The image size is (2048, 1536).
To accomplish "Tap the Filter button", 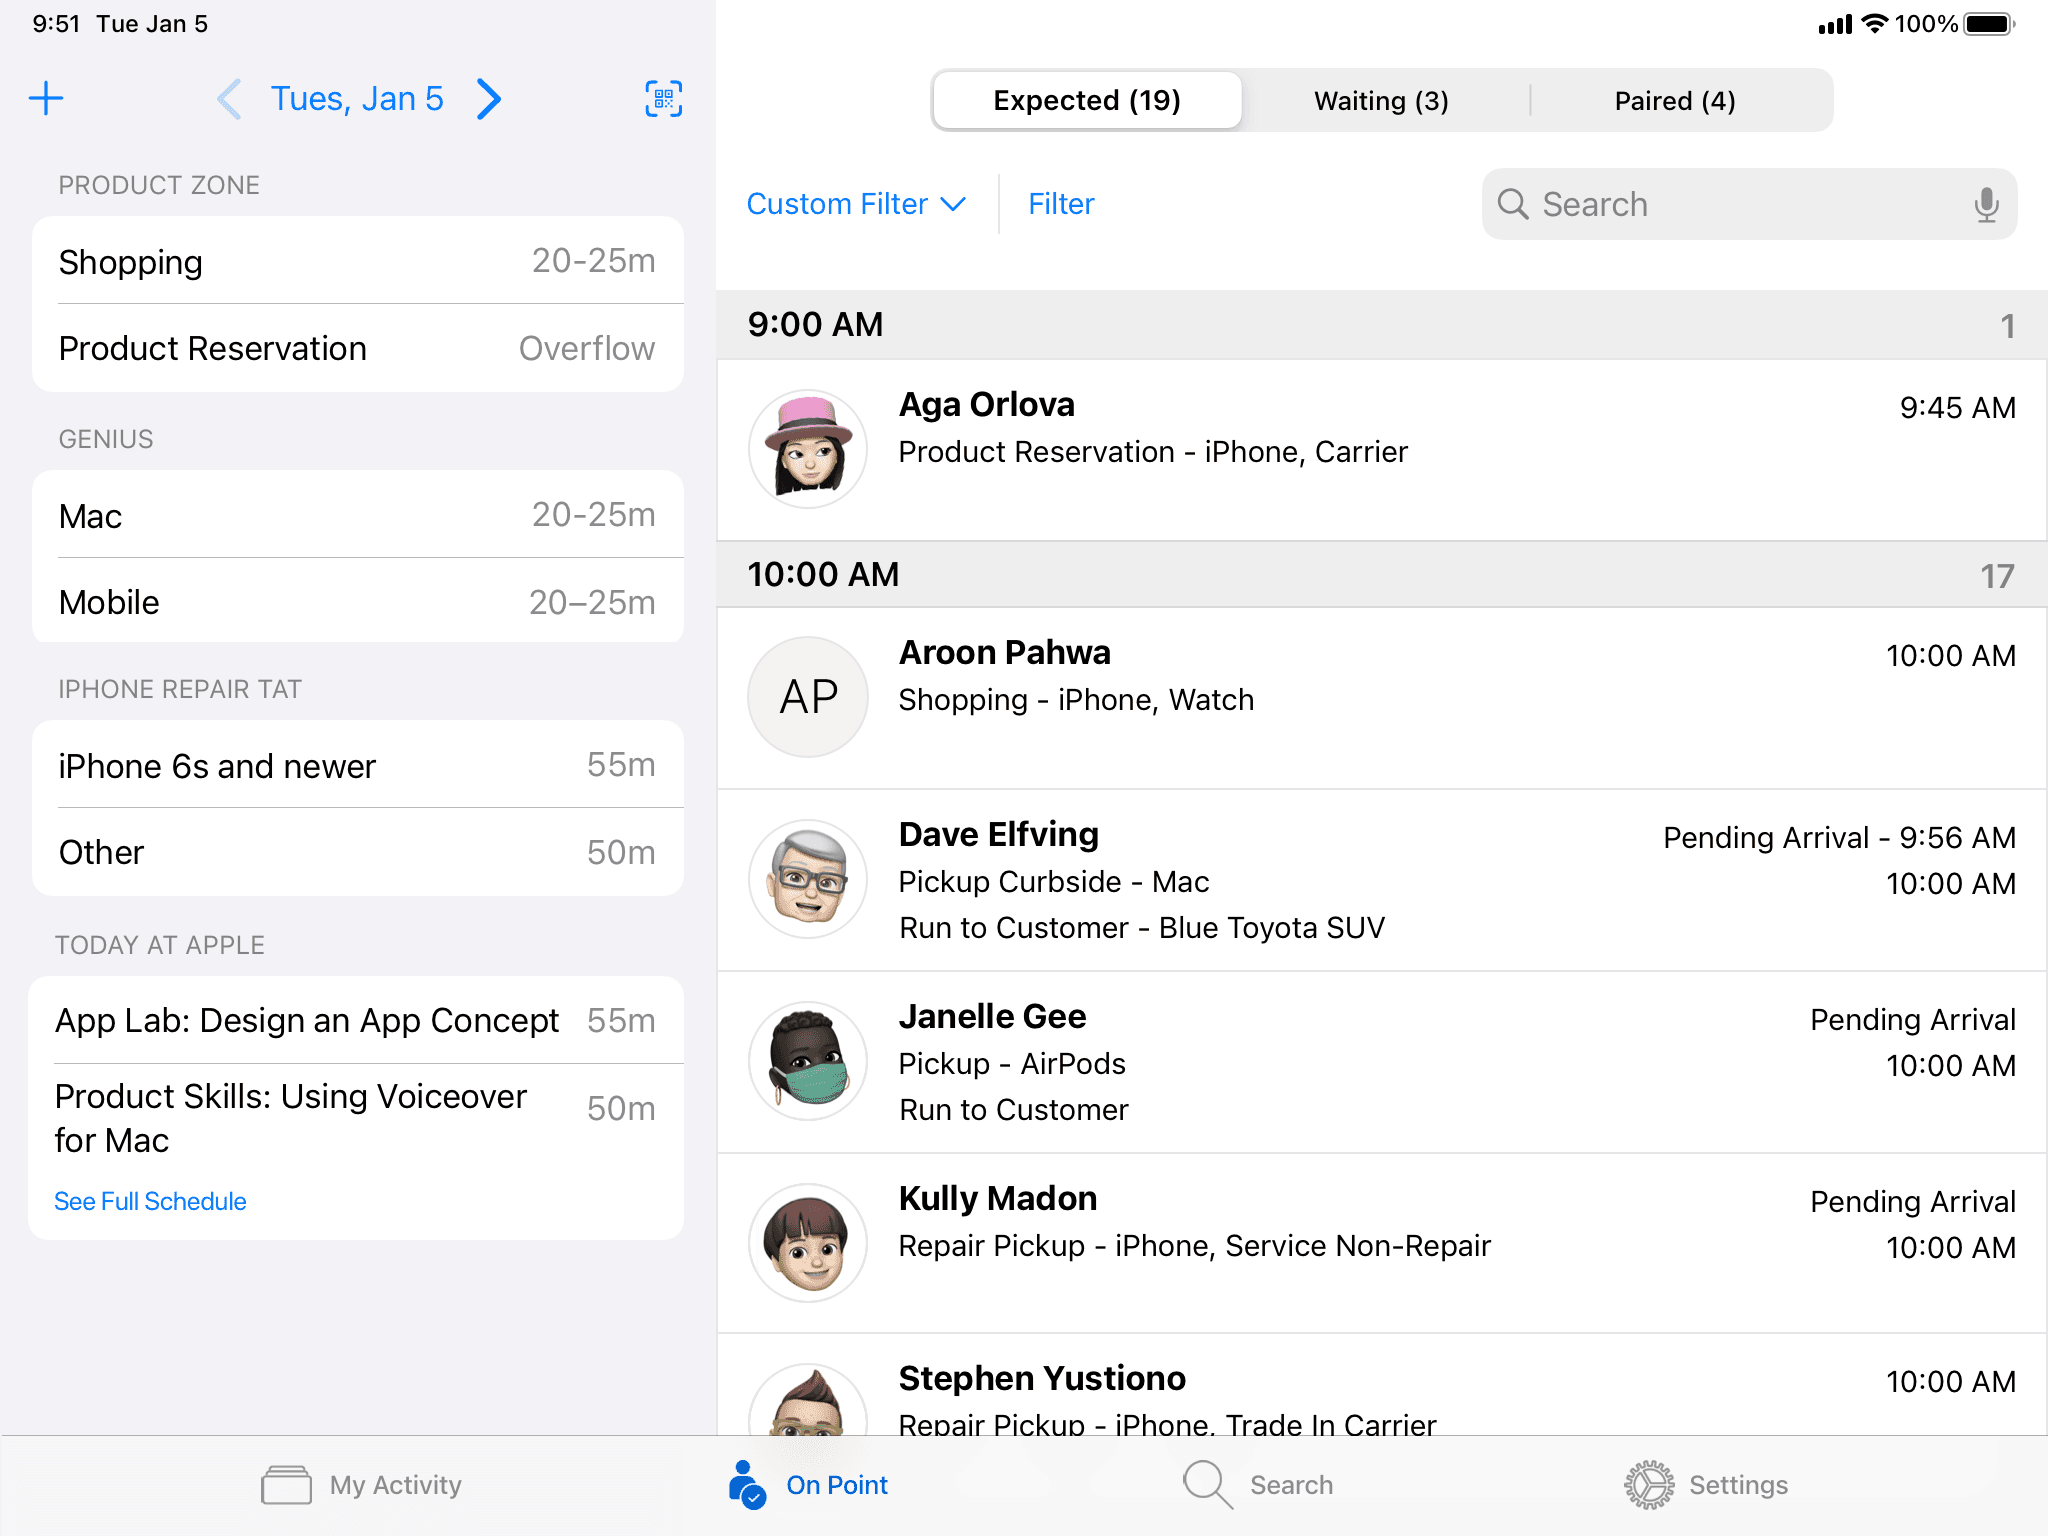I will [1061, 204].
